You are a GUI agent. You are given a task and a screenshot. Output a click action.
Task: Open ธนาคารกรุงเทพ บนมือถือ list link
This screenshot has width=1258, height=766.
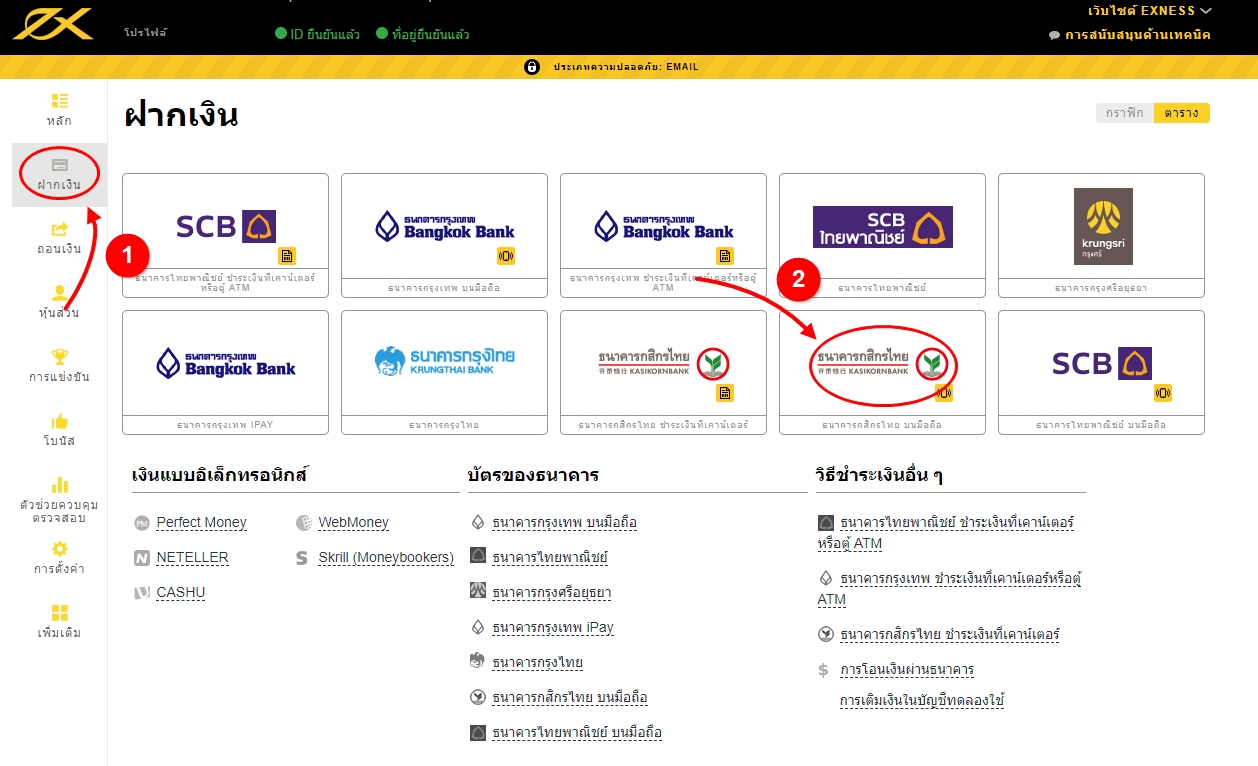coord(564,523)
